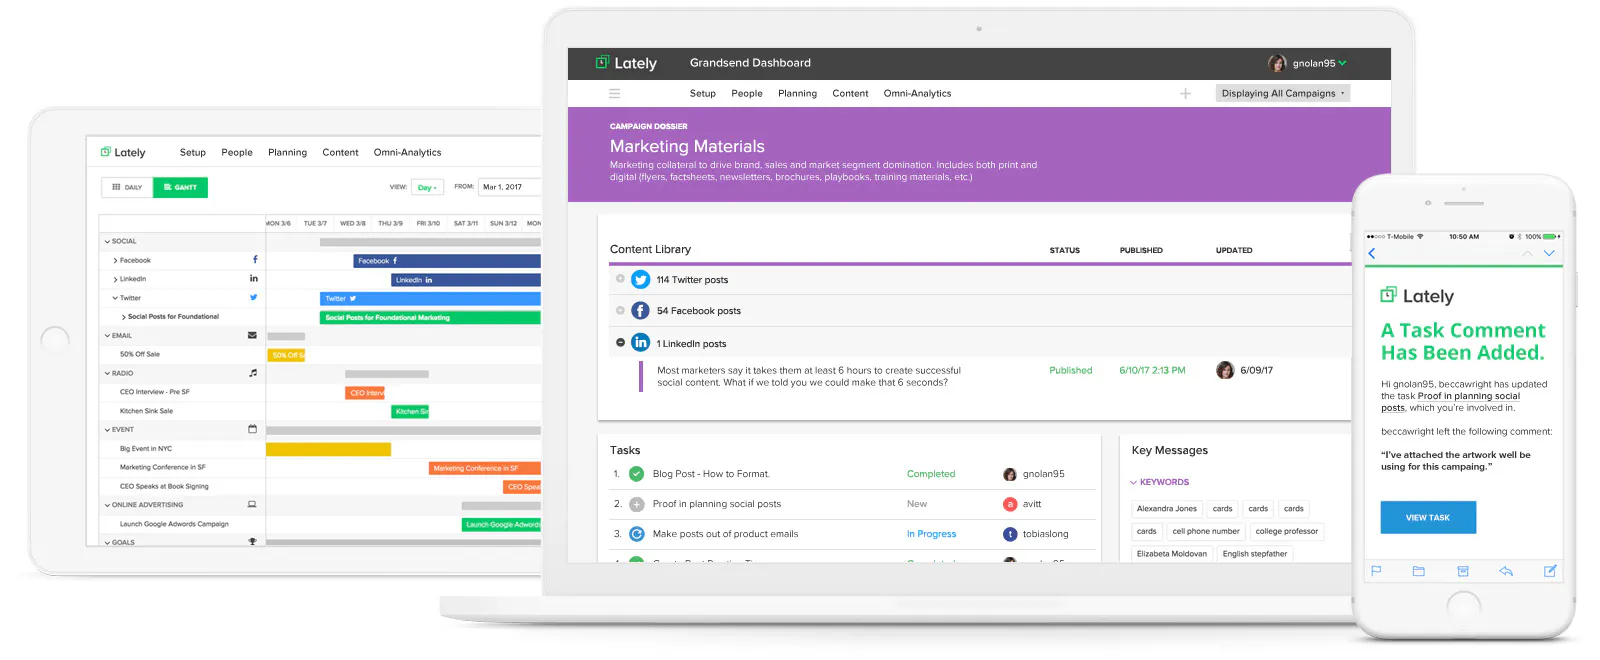The image size is (1600, 660).
Task: Click the English stepfather keyword tag
Action: 1255,554
